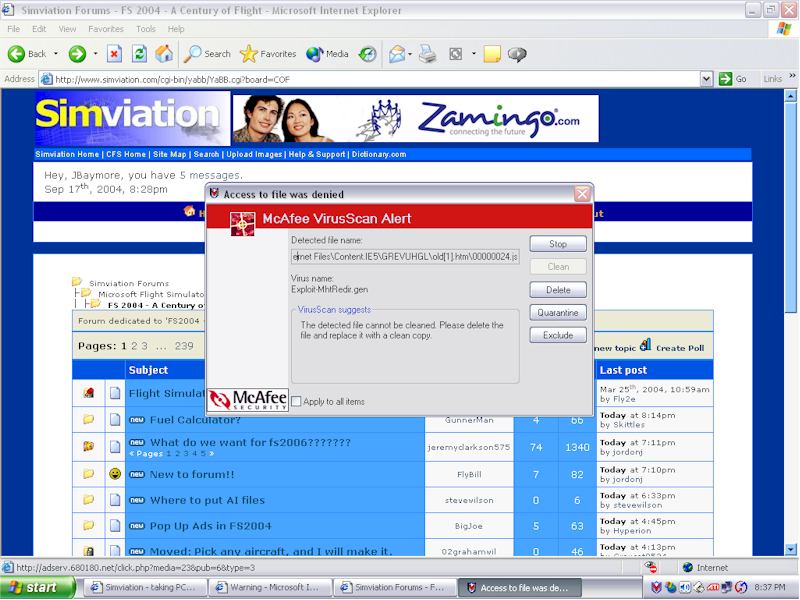Open Favorites star in toolbar
This screenshot has width=800, height=600.
(268, 54)
